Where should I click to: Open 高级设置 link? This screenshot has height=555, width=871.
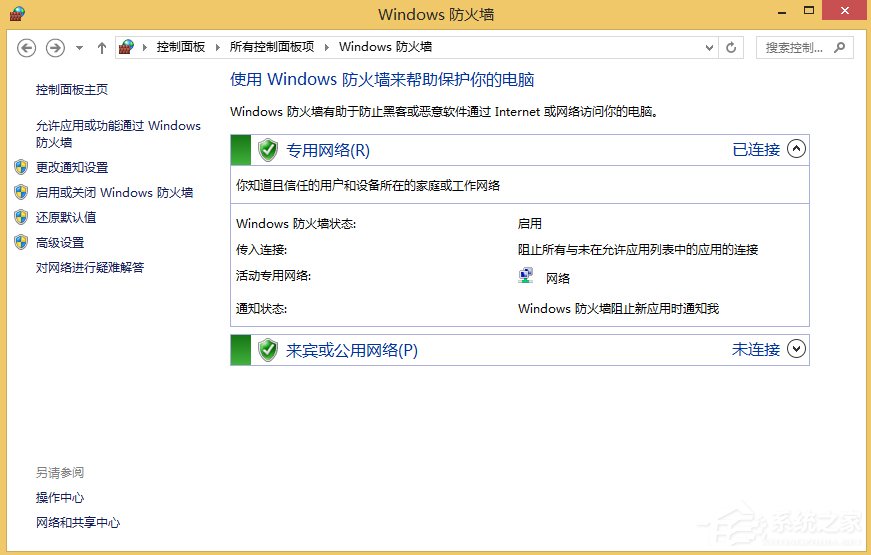coord(59,243)
